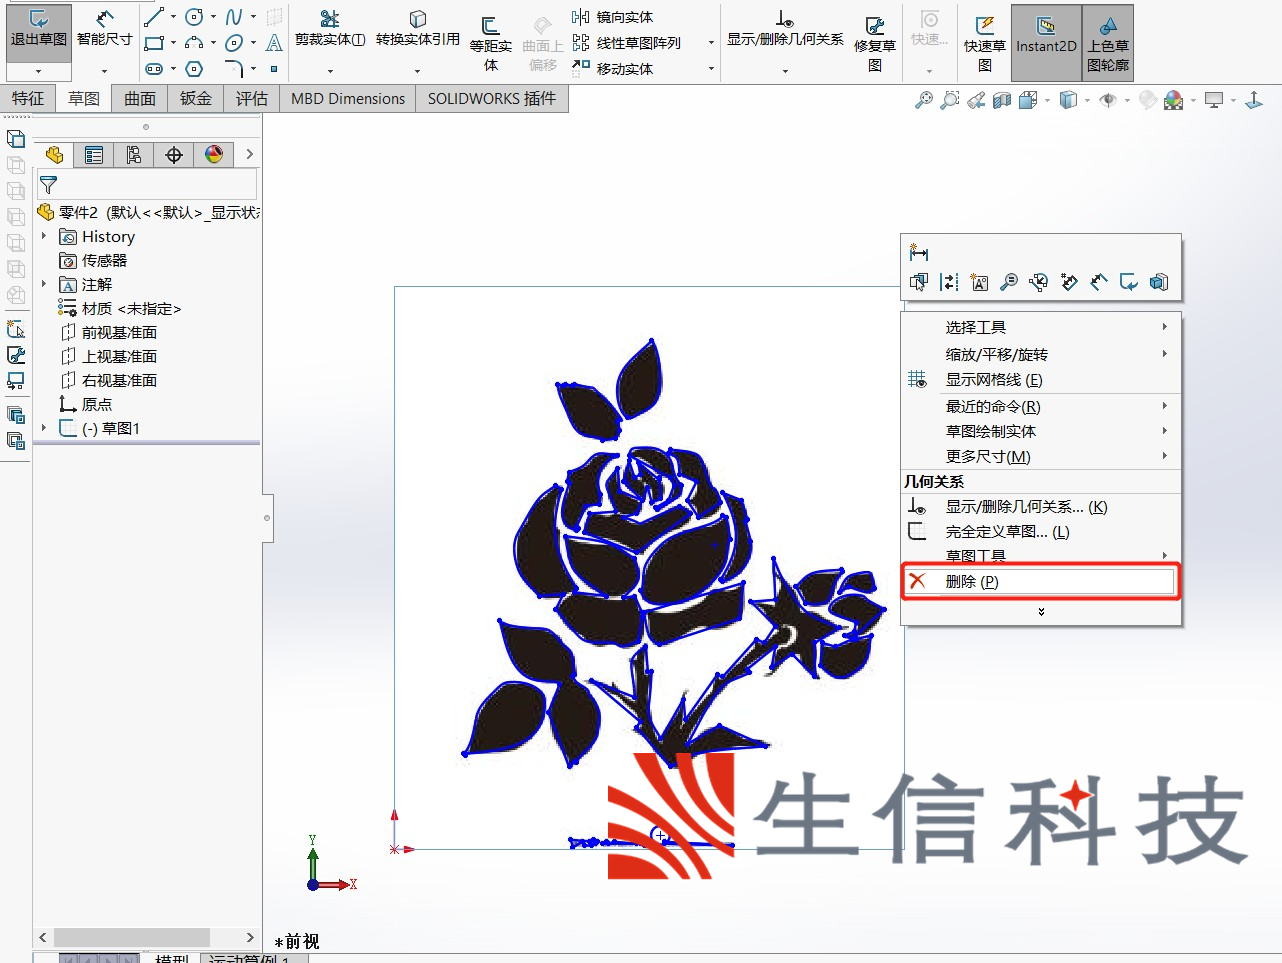Image resolution: width=1282 pixels, height=963 pixels.
Task: Click Move Entities (移动实体)
Action: (612, 69)
